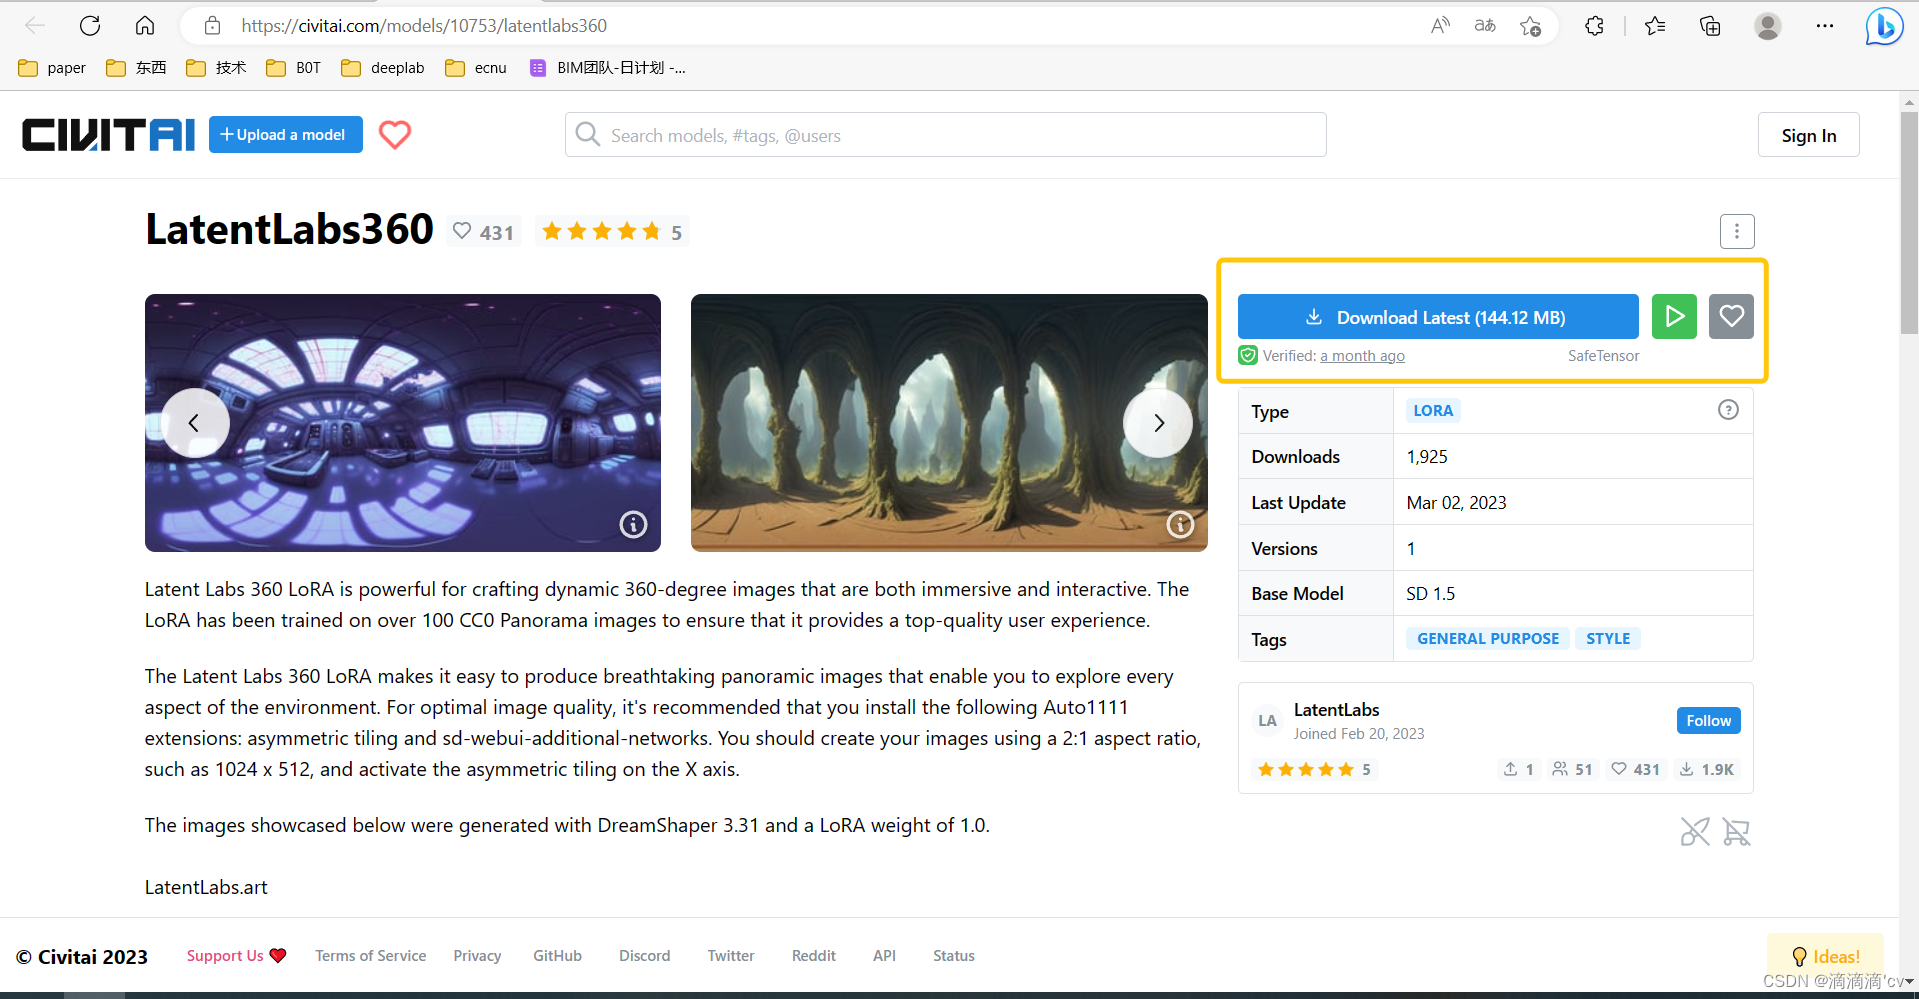Click the search magnifier icon
This screenshot has width=1919, height=999.
(588, 135)
